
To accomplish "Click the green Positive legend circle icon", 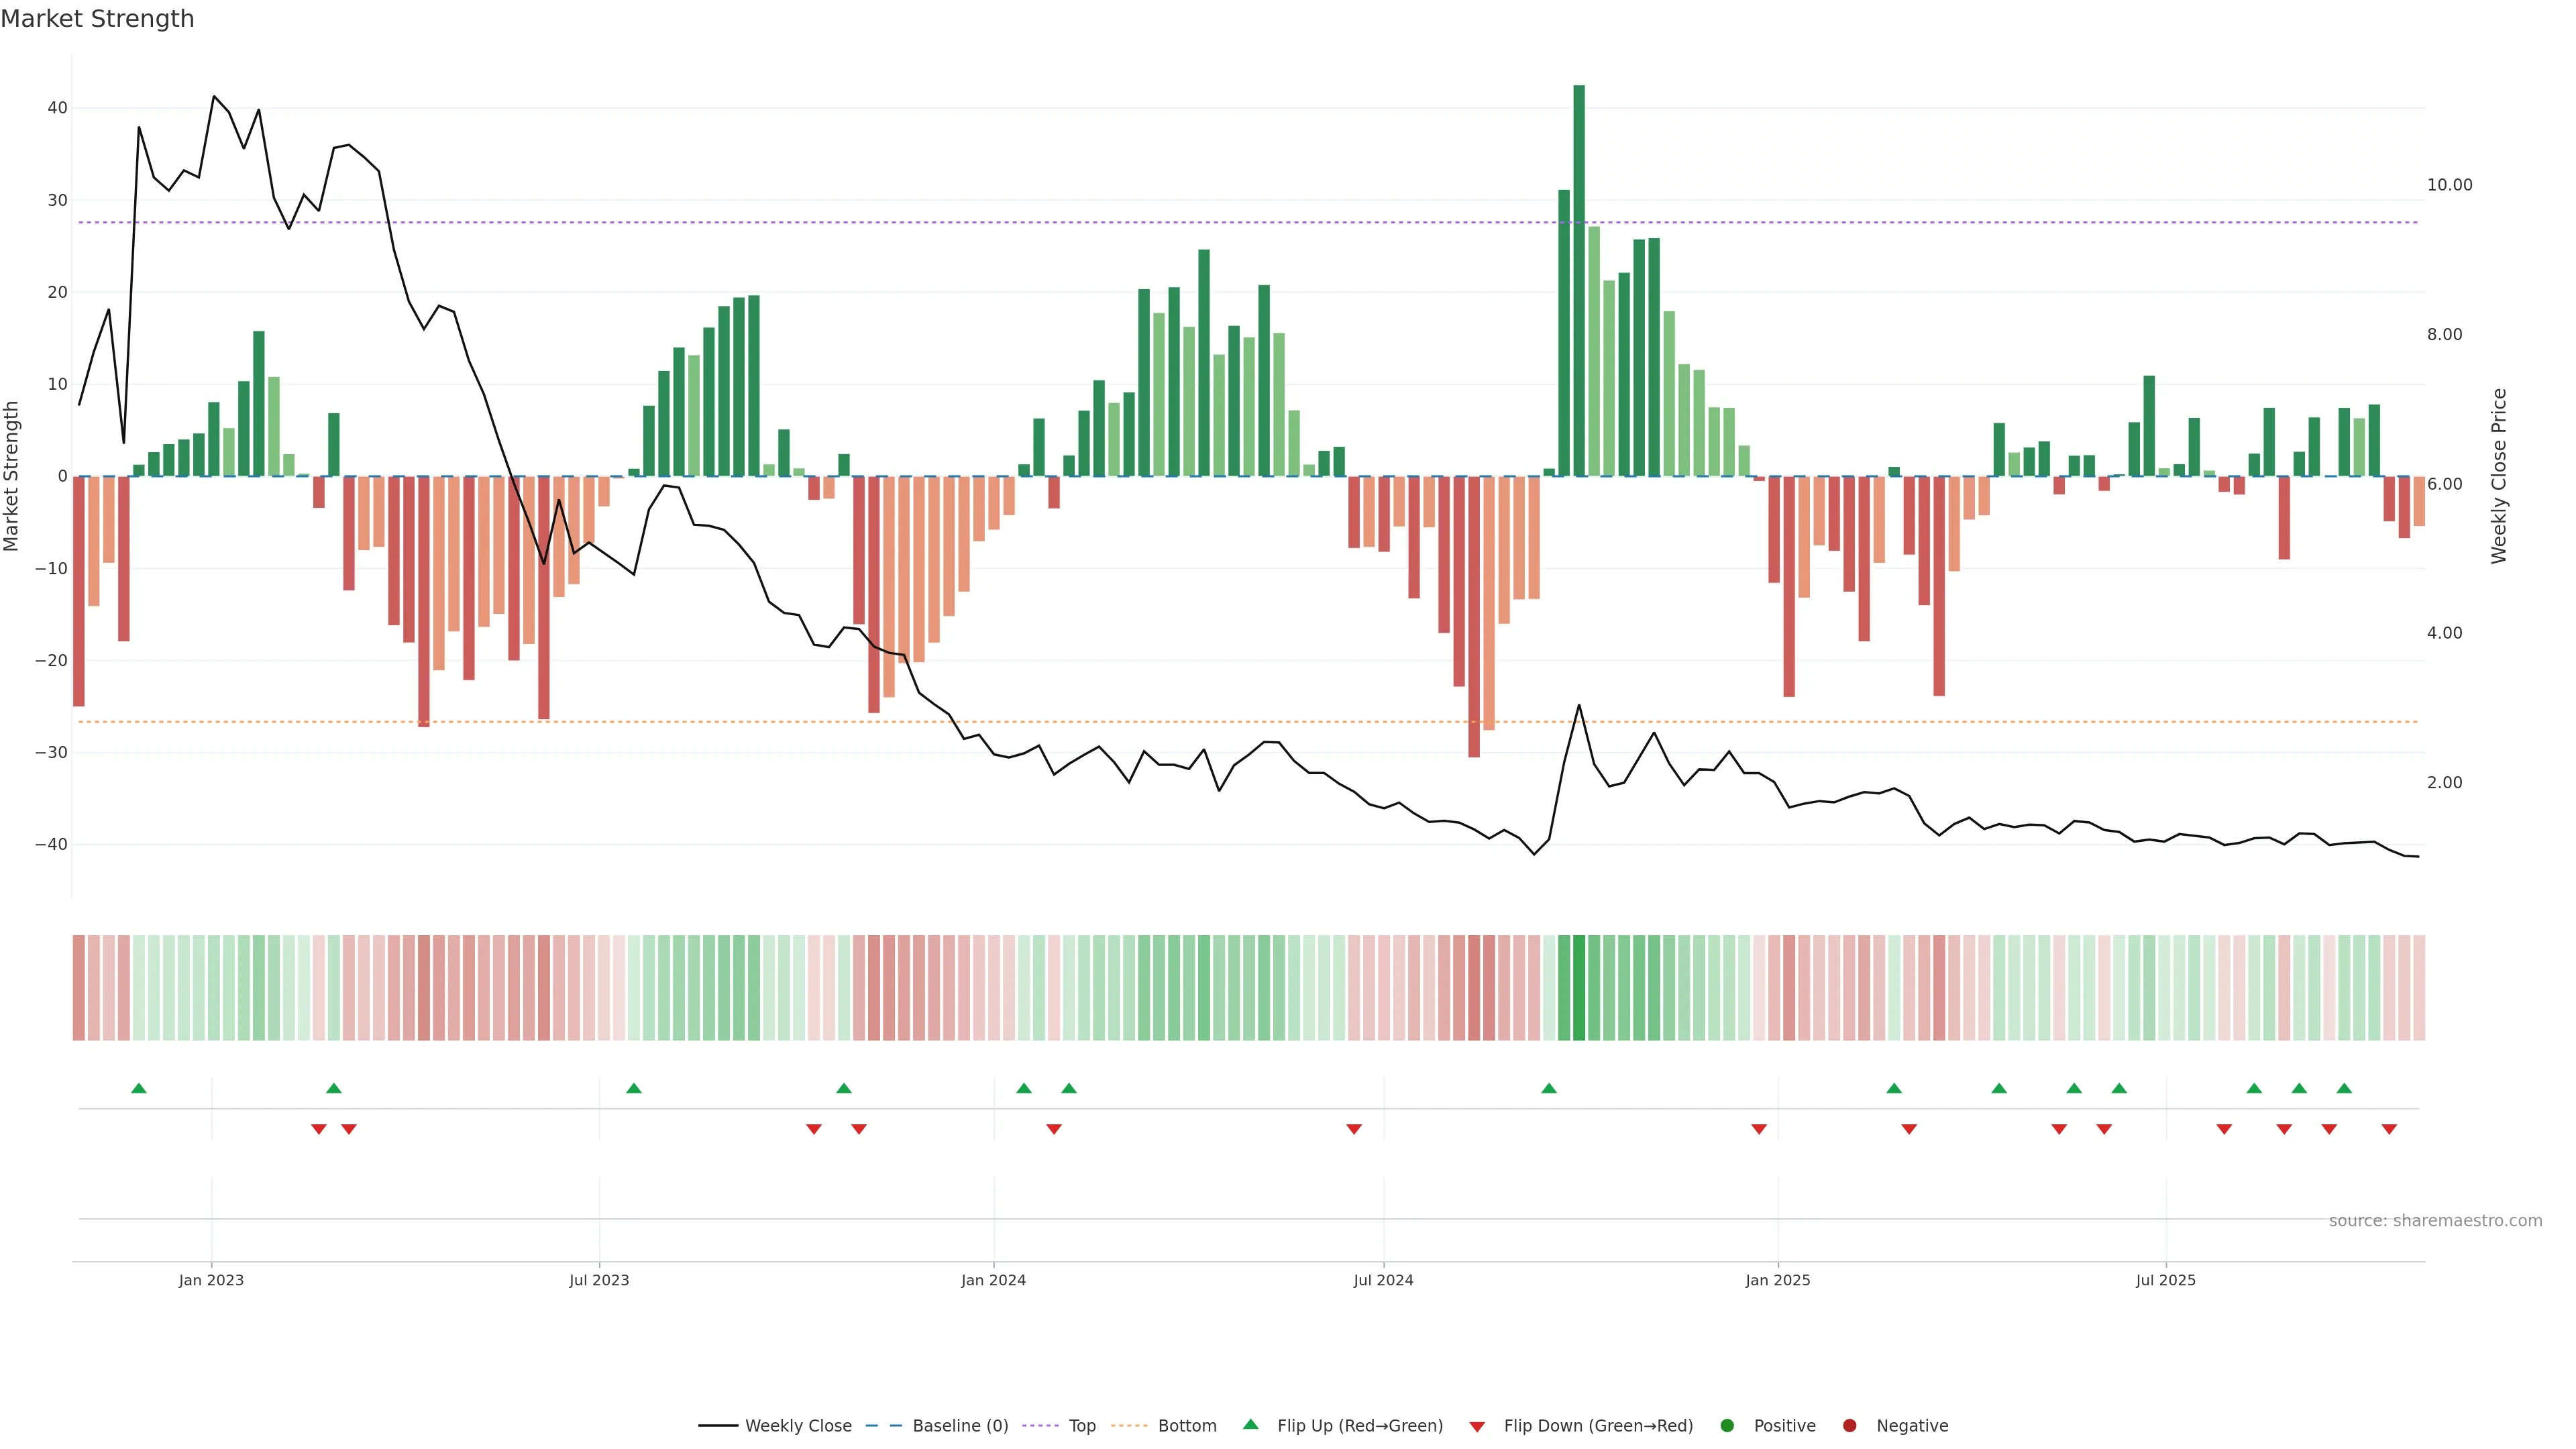I will [x=1727, y=1425].
